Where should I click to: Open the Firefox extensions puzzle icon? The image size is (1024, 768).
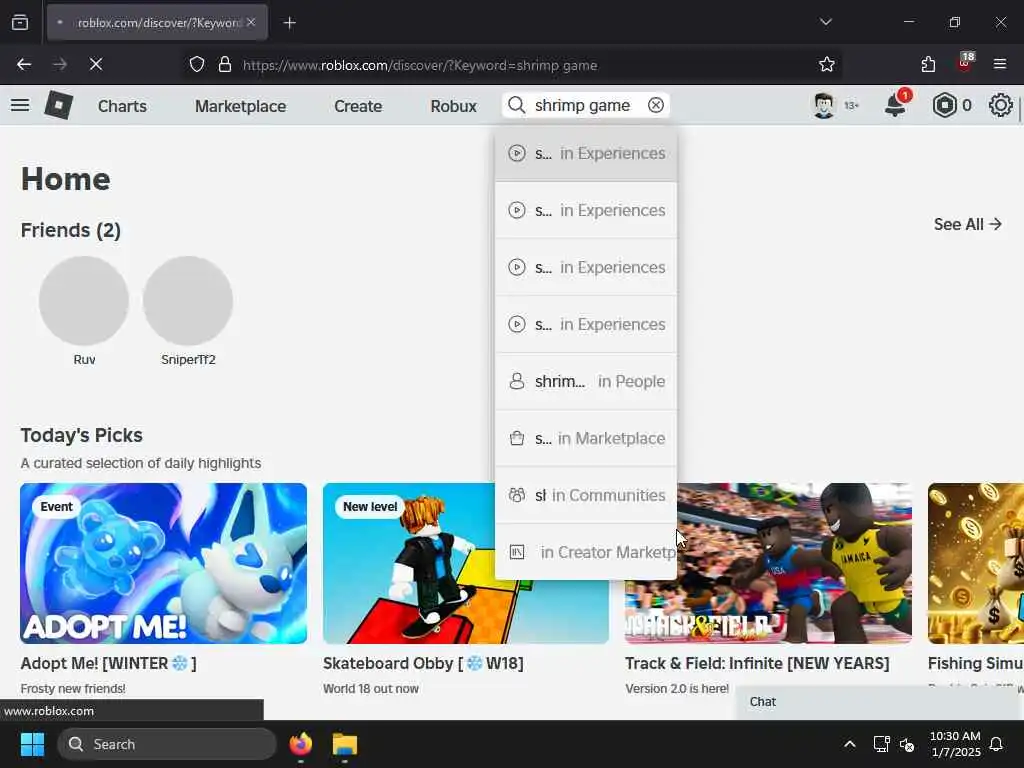pyautogui.click(x=928, y=64)
